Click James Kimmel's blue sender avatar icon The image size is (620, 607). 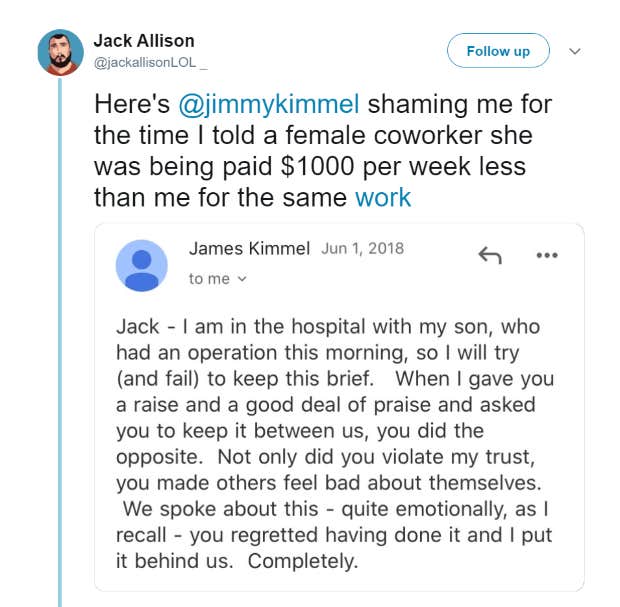[141, 265]
